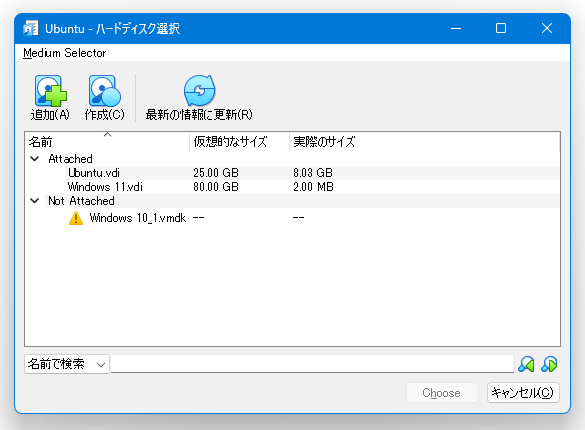Click the search next match icon
585x430 pixels.
[x=549, y=364]
